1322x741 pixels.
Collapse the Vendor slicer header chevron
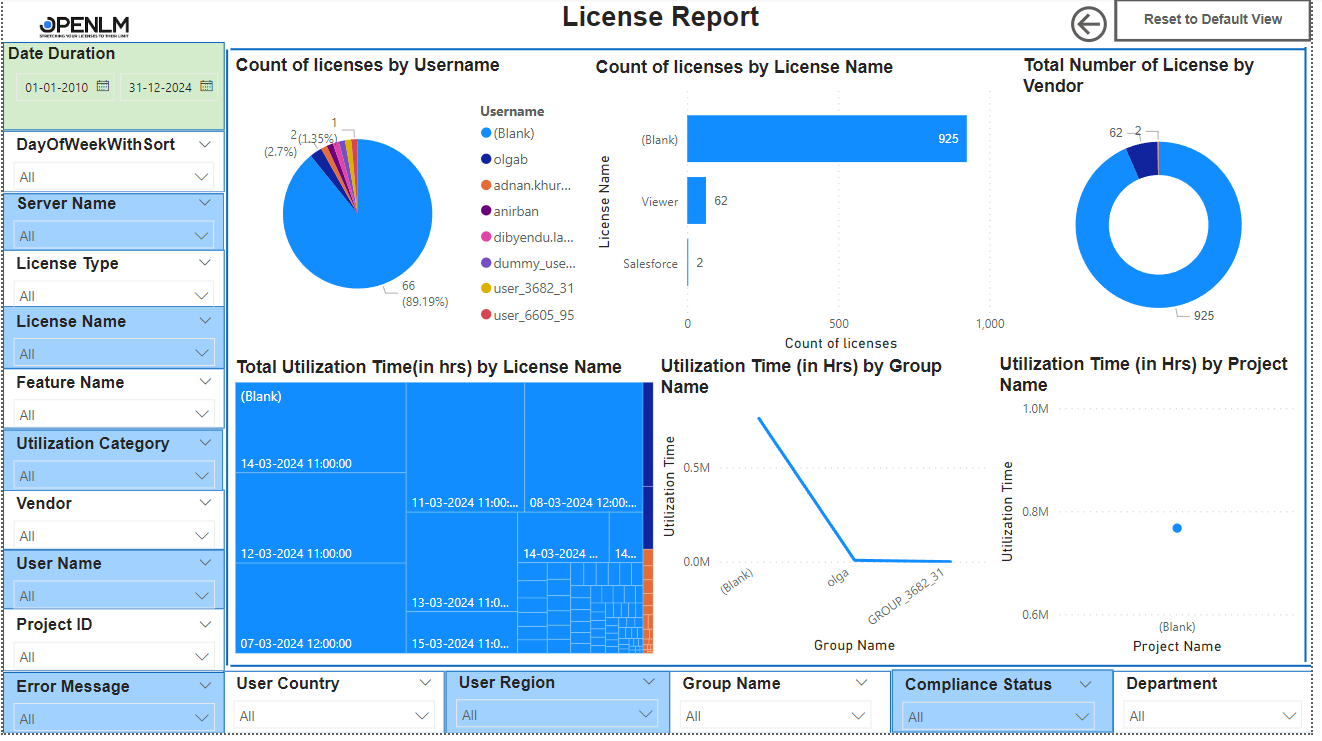pos(204,502)
